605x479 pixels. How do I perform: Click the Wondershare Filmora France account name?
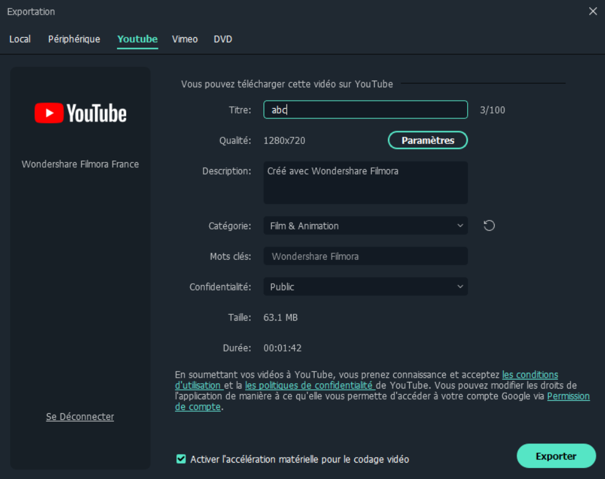[80, 164]
